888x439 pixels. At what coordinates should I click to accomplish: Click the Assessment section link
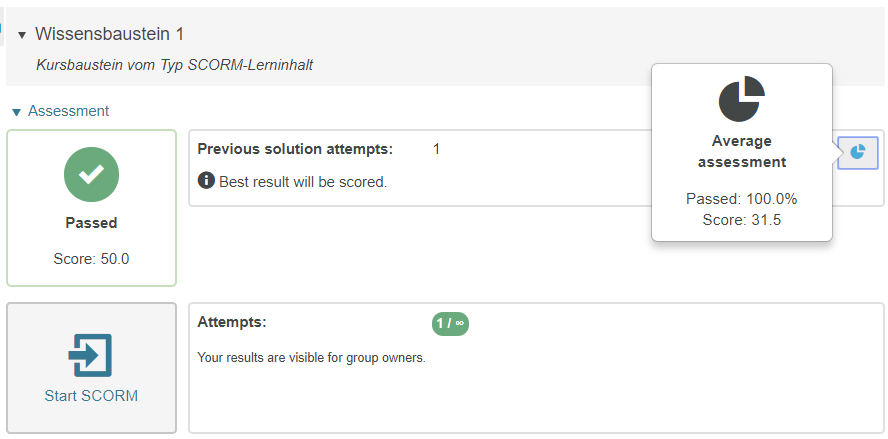(68, 111)
